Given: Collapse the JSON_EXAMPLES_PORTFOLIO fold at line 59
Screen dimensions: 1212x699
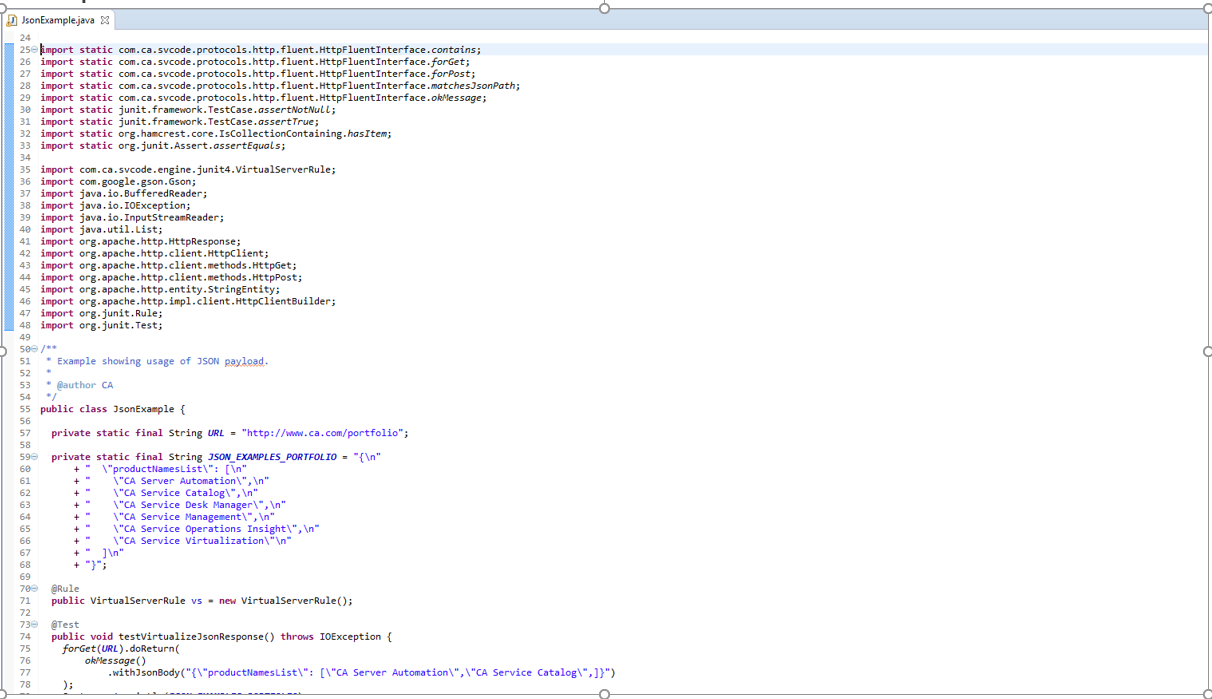Looking at the screenshot, I should pos(35,457).
